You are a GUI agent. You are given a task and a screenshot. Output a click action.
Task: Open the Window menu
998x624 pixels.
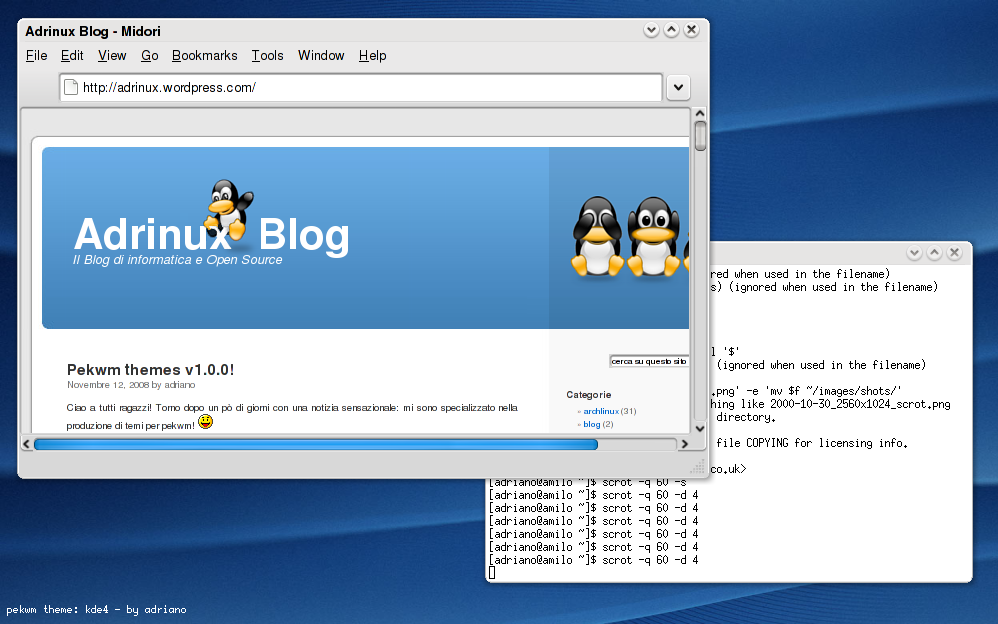click(x=321, y=56)
